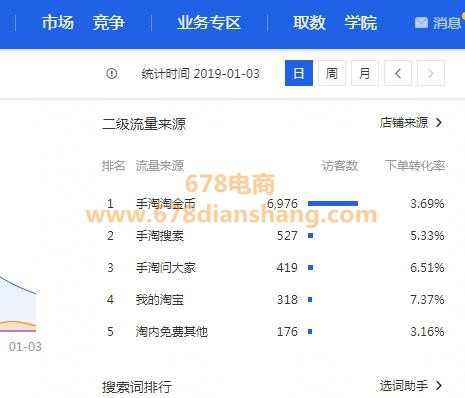
Task: Click the 排名 column header
Action: pyautogui.click(x=113, y=165)
